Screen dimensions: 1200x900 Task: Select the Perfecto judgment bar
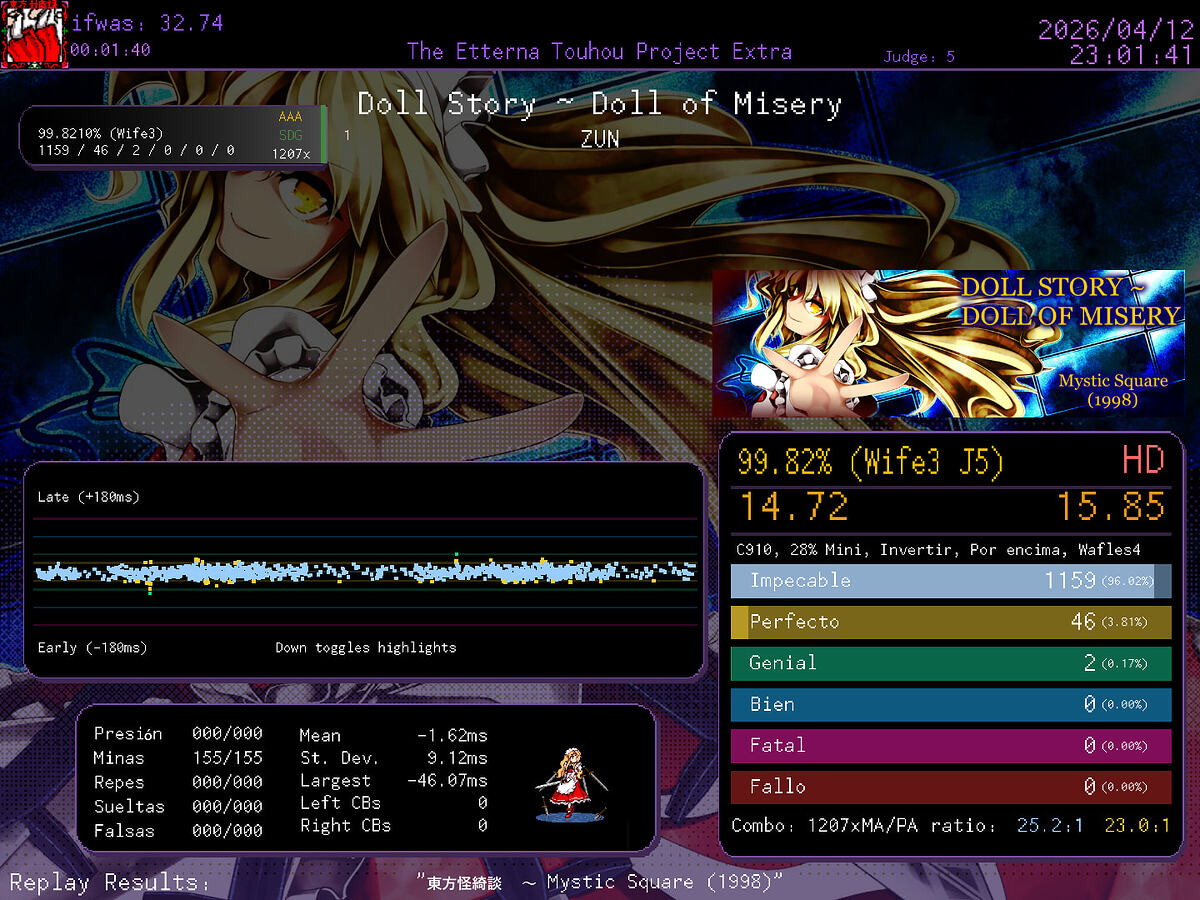tap(951, 622)
